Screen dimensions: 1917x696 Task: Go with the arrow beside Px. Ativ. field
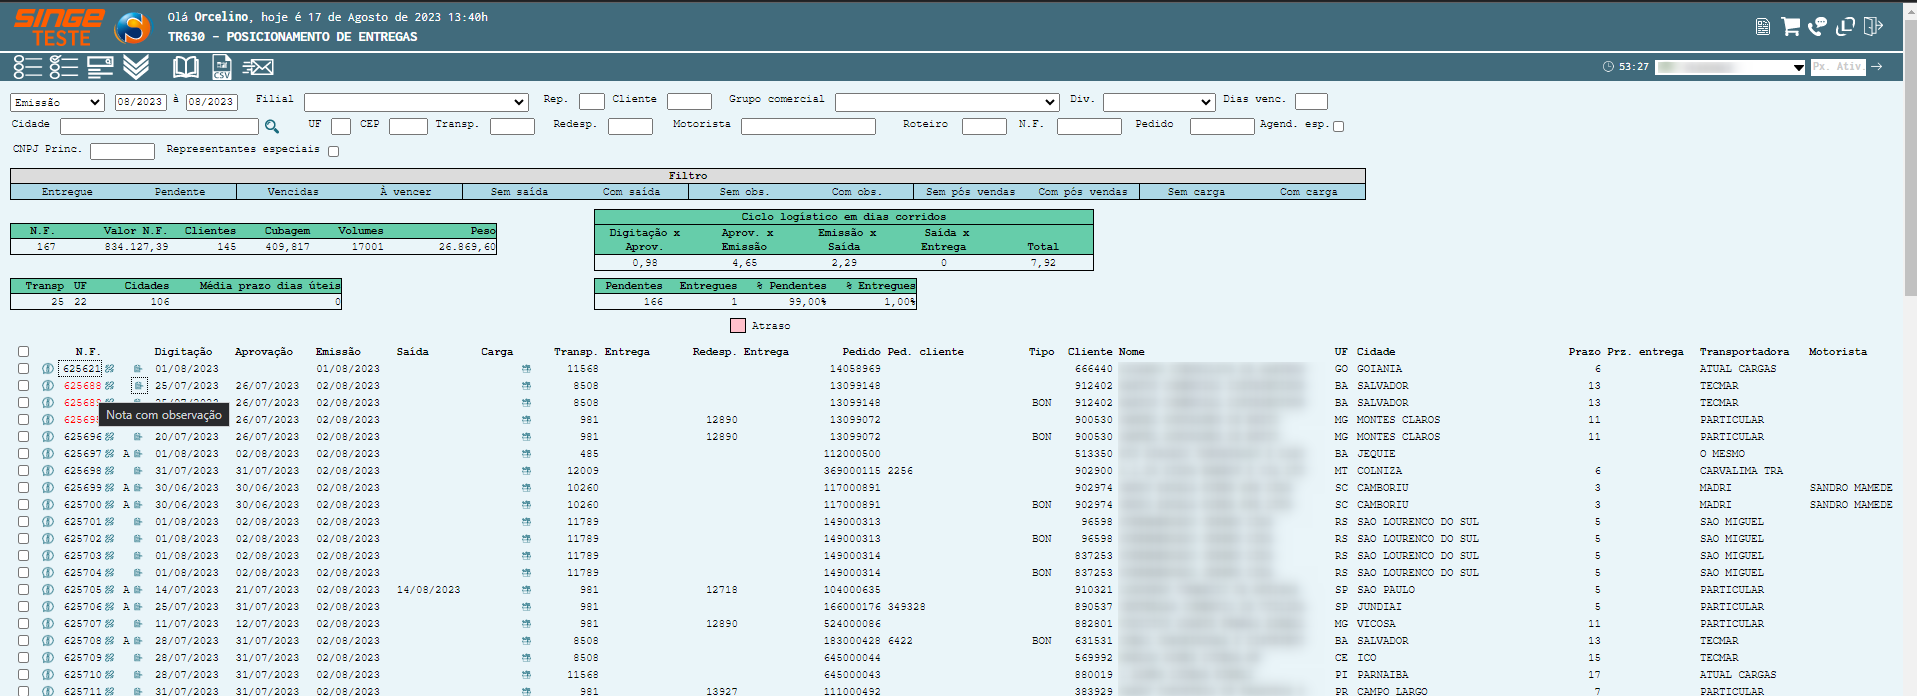pos(1877,67)
